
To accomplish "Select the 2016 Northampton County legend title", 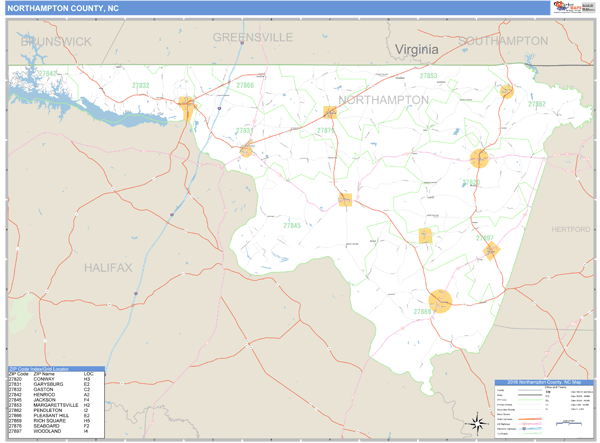I will coord(543,383).
